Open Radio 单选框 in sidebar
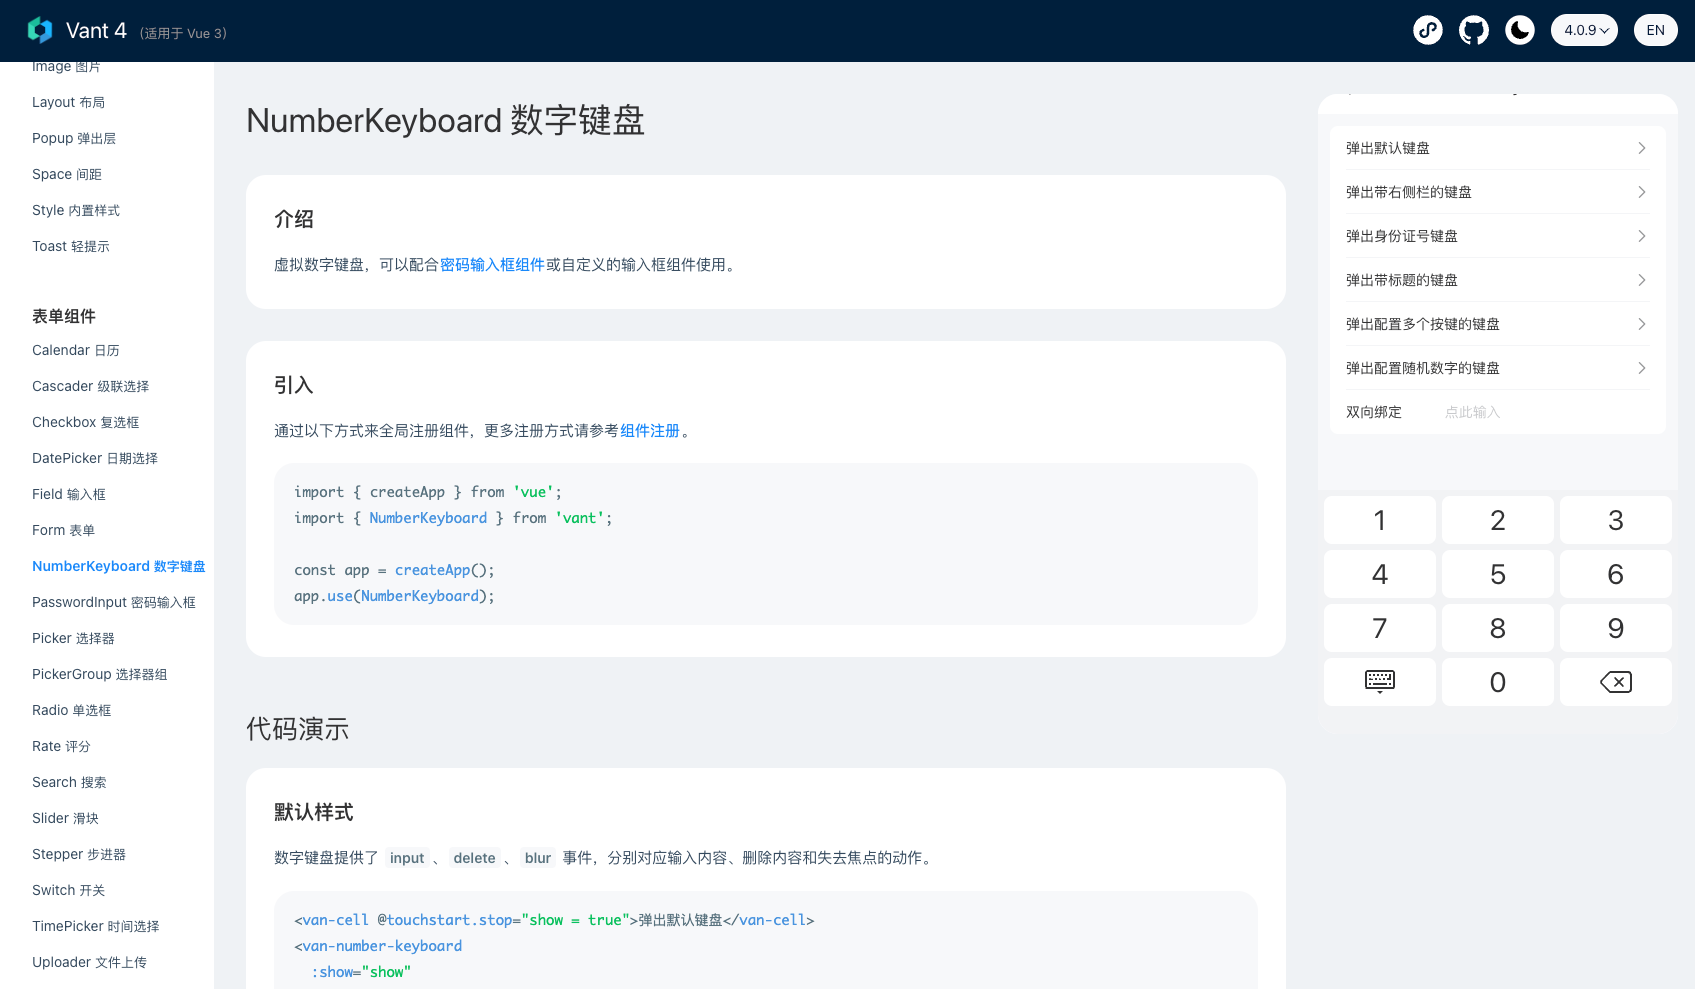1695x989 pixels. tap(72, 710)
